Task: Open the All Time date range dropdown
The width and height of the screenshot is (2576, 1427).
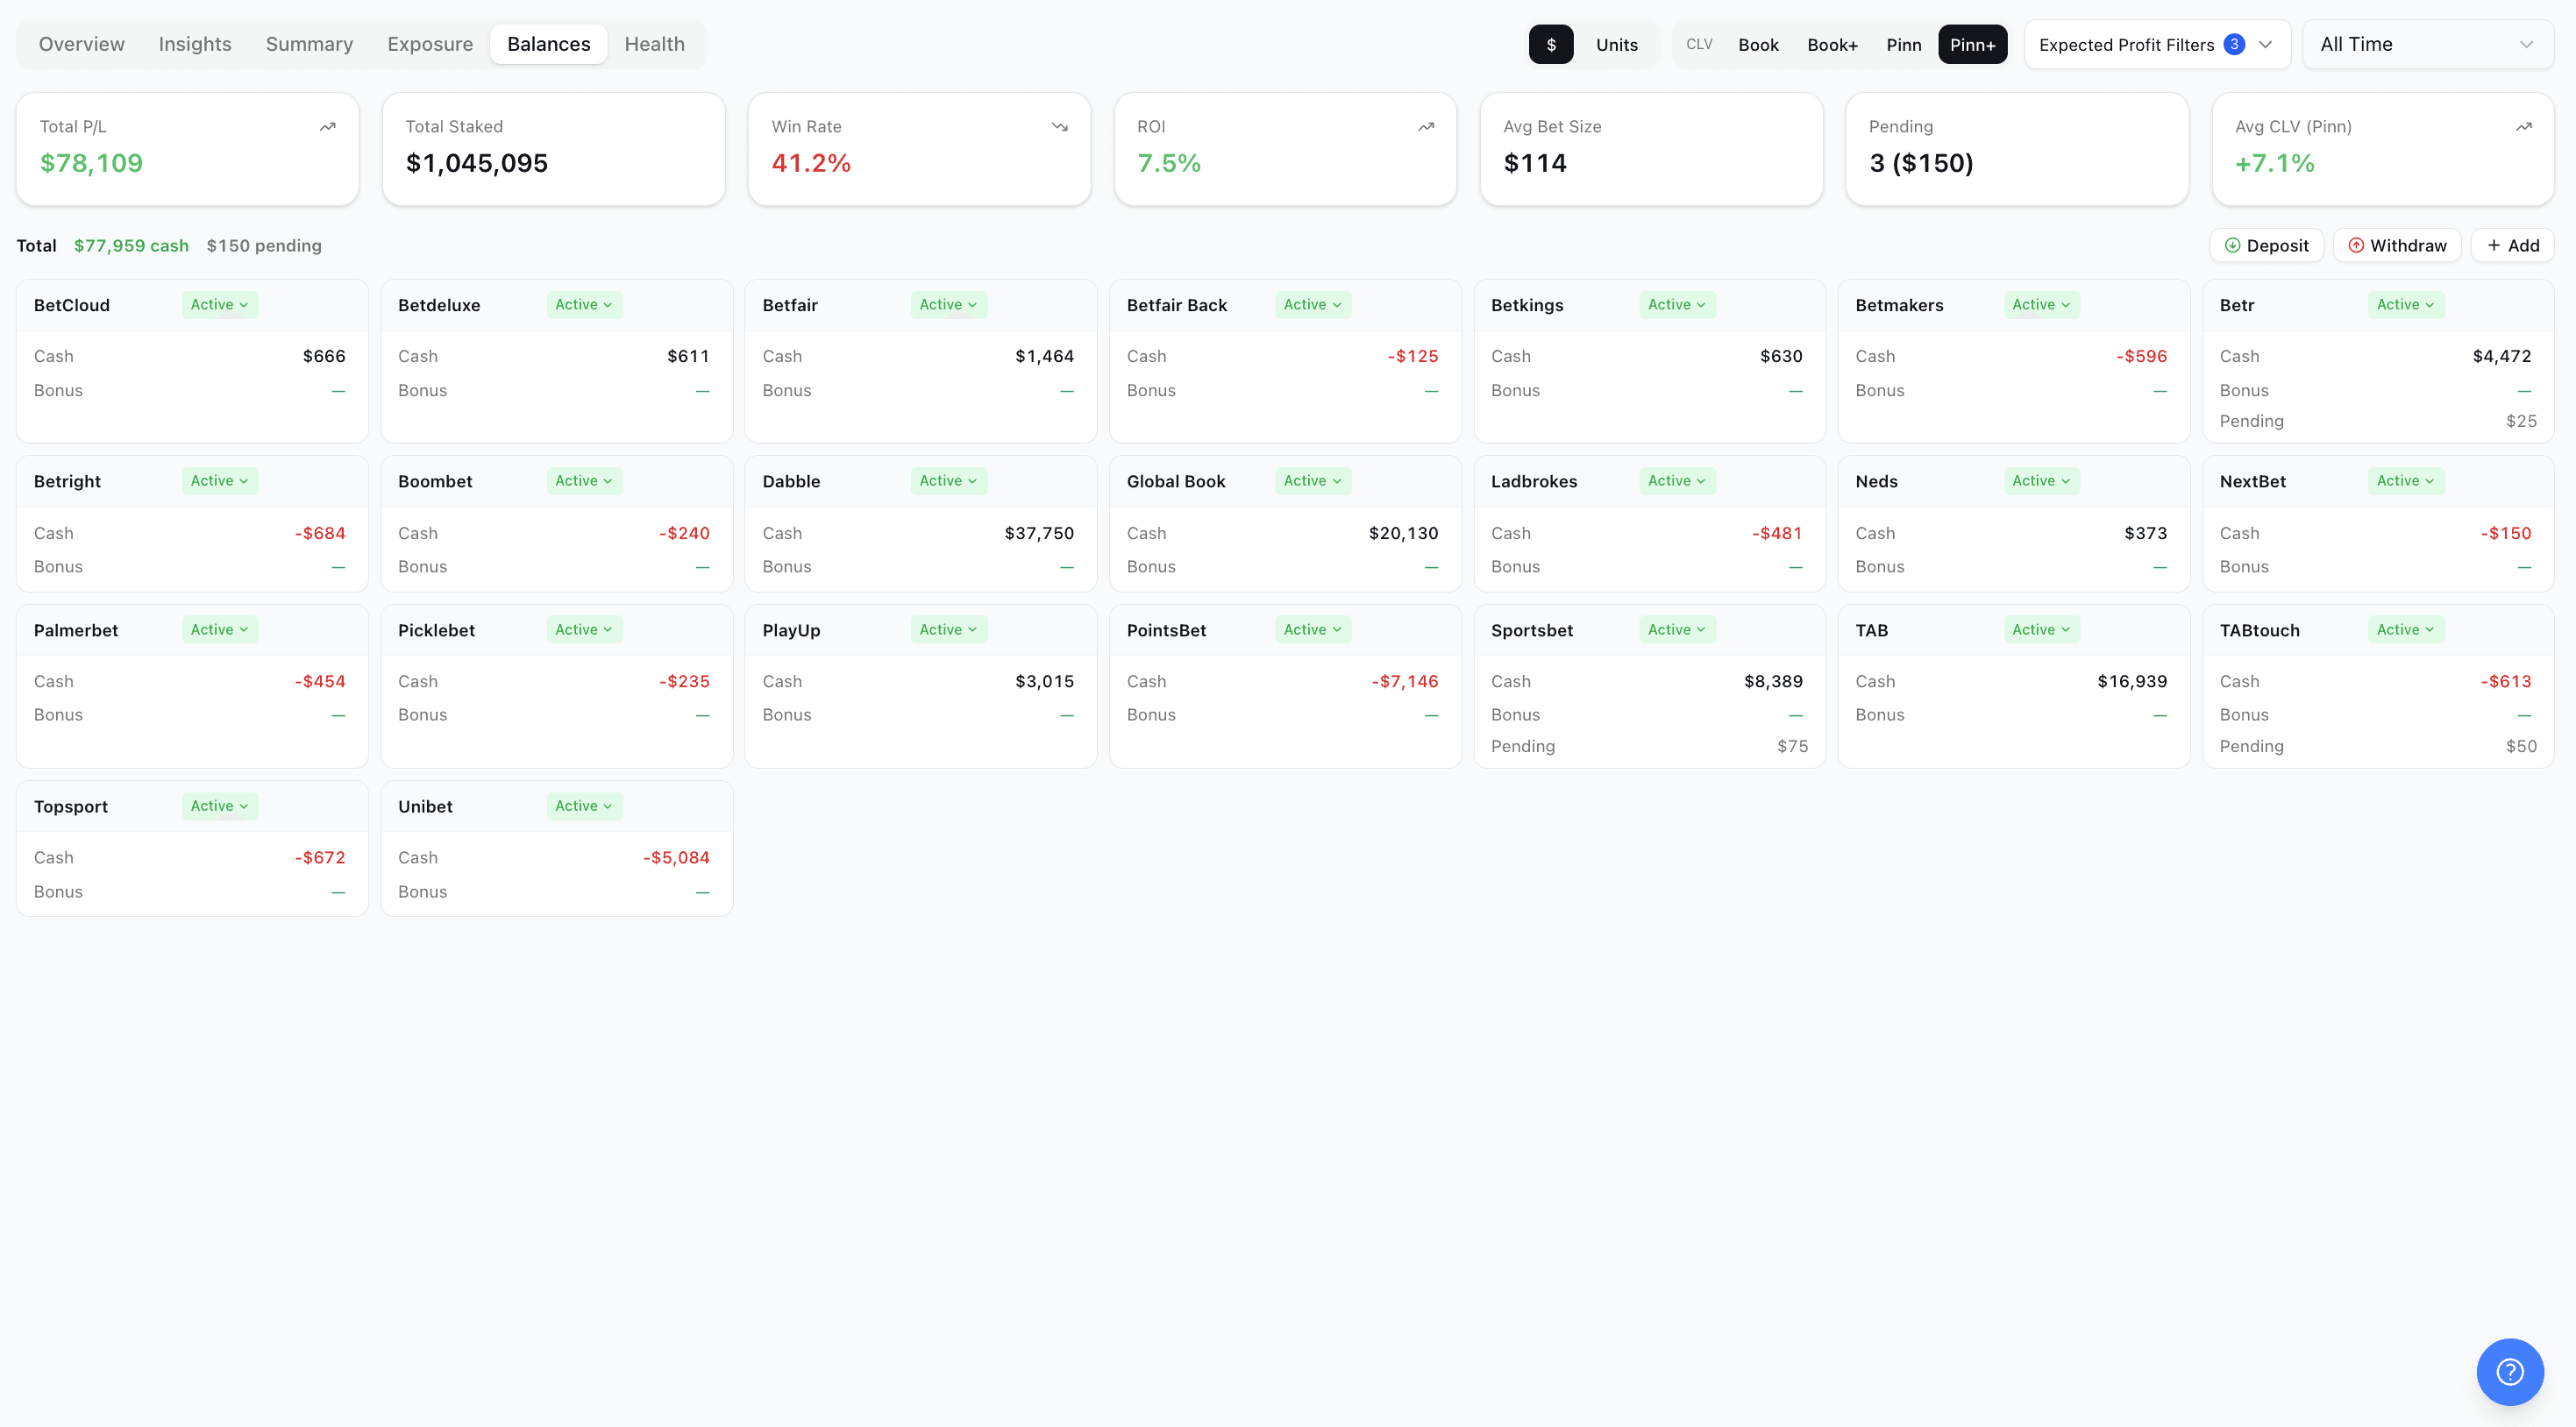Action: tap(2426, 45)
